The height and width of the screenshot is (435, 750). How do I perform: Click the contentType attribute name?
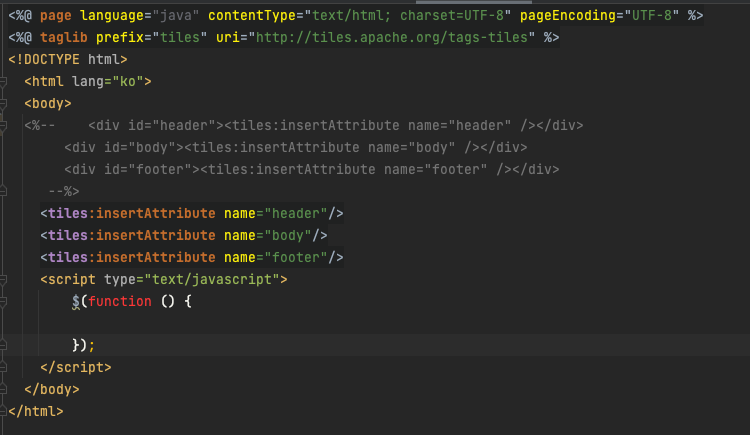click(252, 16)
